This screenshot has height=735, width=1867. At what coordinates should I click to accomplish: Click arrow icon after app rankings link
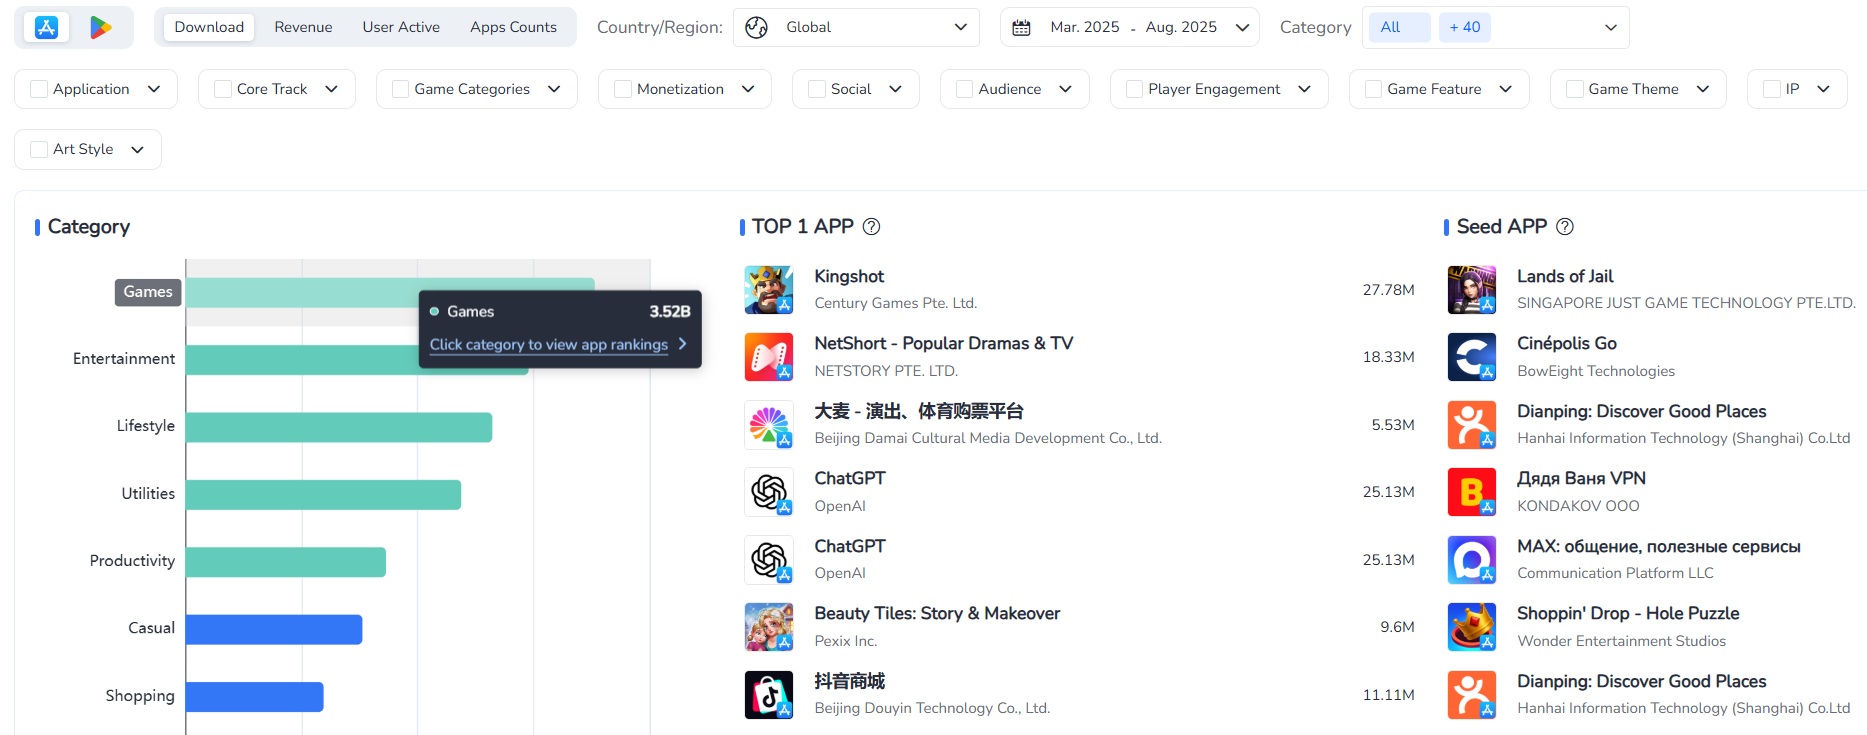682,344
